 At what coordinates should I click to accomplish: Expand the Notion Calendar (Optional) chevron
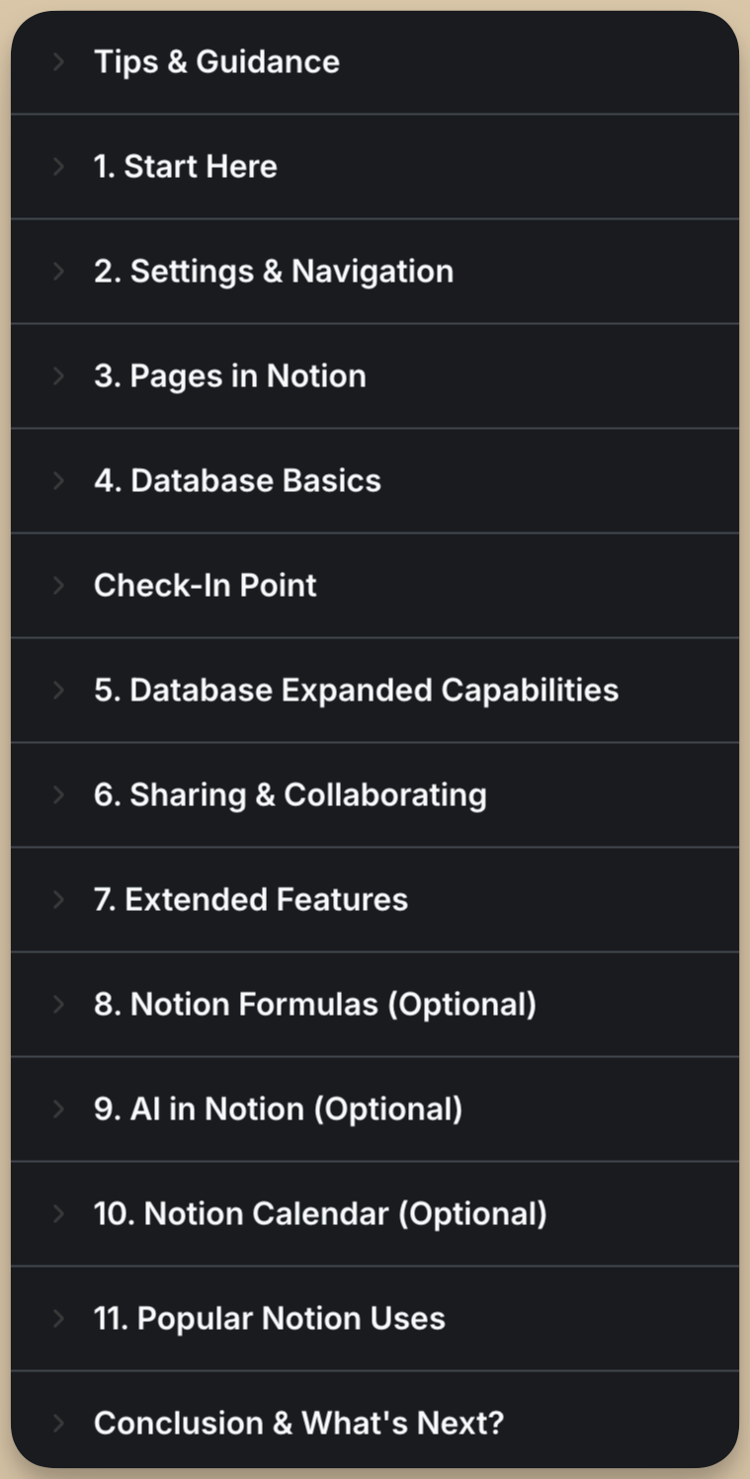[x=58, y=1214]
